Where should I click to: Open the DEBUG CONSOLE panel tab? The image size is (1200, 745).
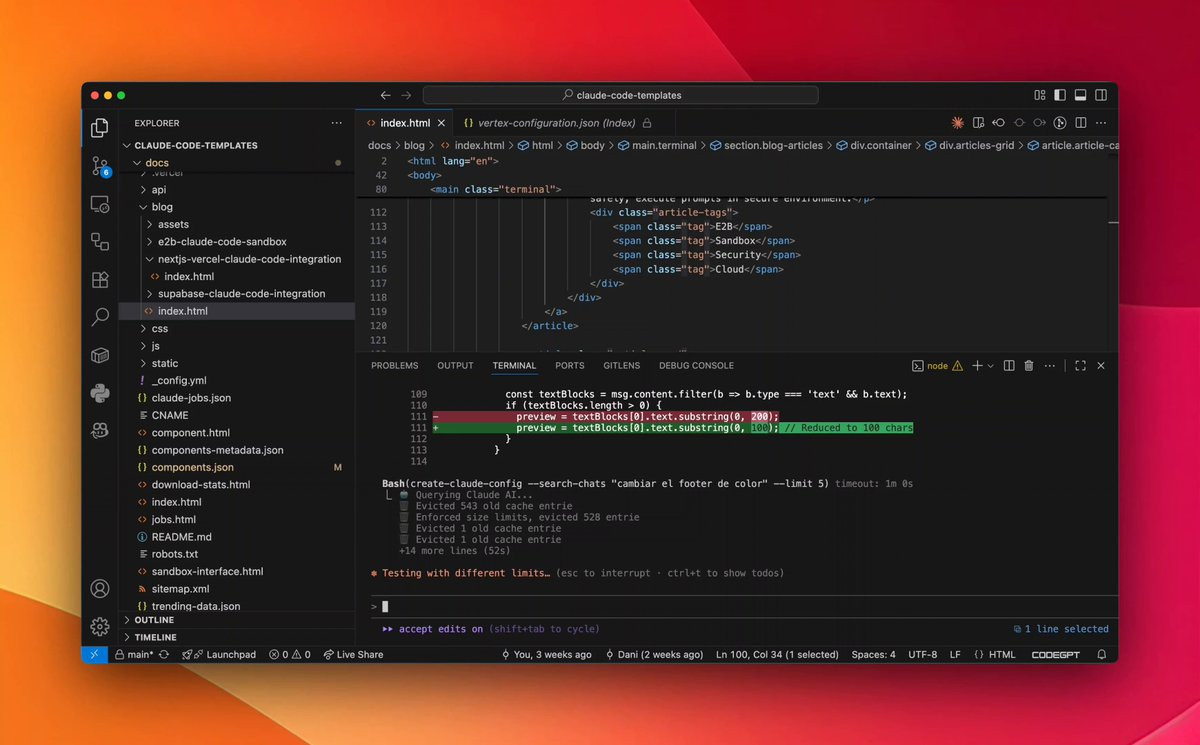click(x=696, y=366)
